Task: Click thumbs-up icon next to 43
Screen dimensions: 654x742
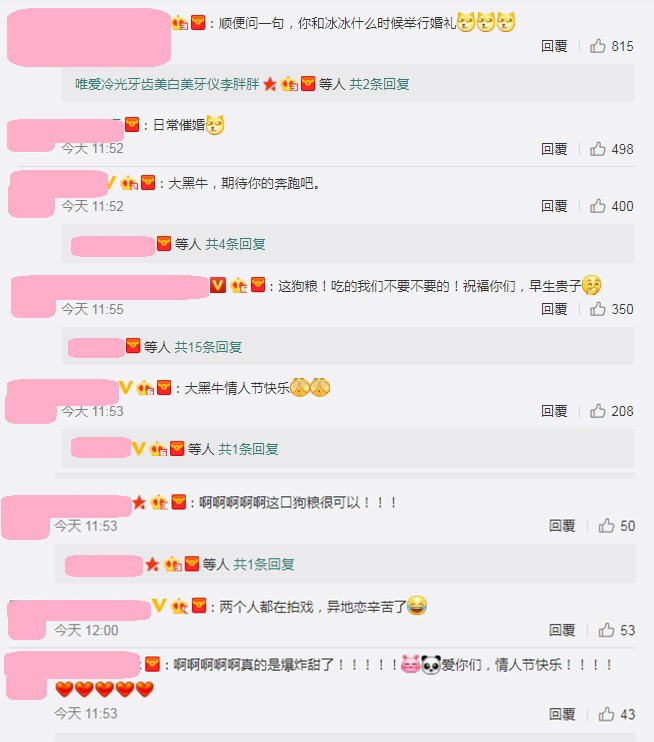Action: click(x=606, y=714)
